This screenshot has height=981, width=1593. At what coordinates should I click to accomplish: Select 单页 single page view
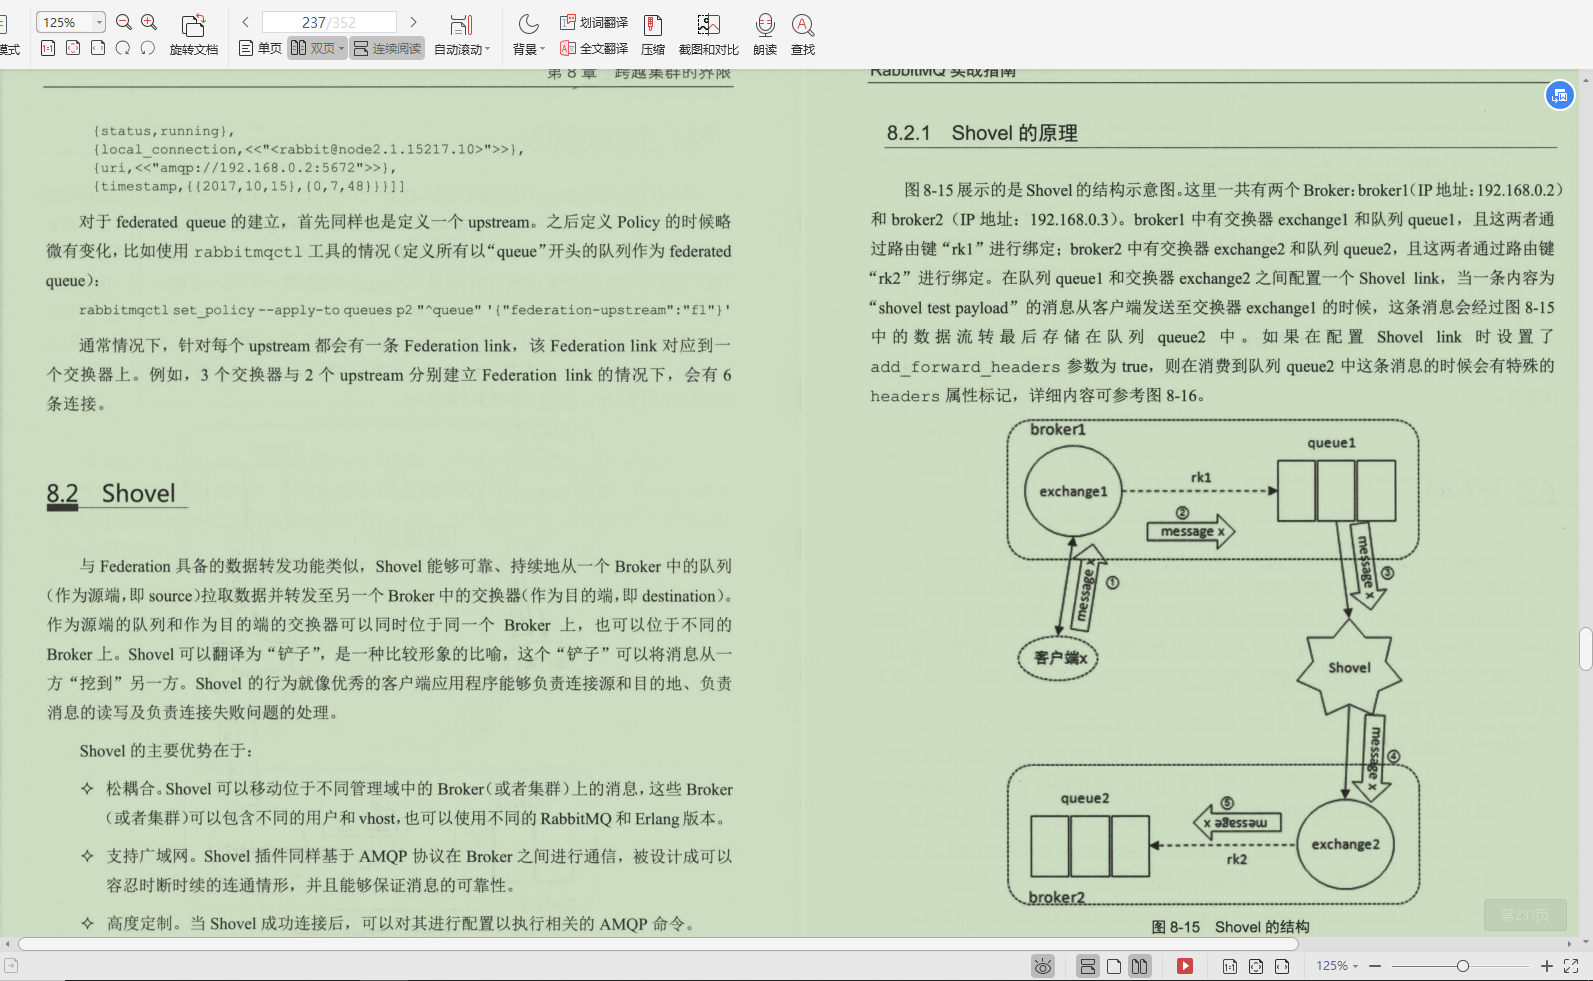click(x=260, y=48)
